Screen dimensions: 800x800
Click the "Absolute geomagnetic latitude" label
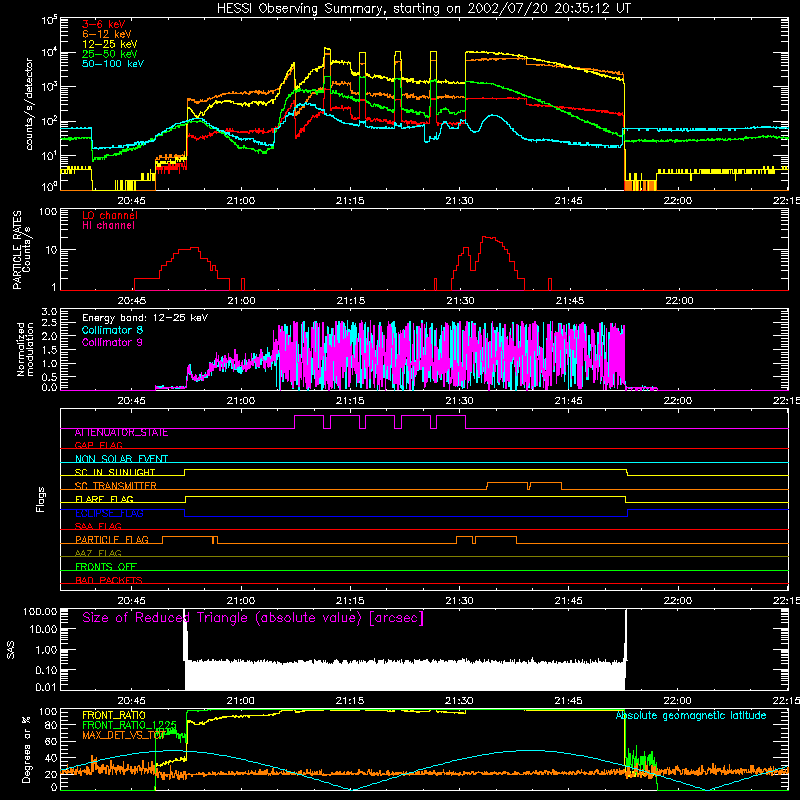[691, 716]
